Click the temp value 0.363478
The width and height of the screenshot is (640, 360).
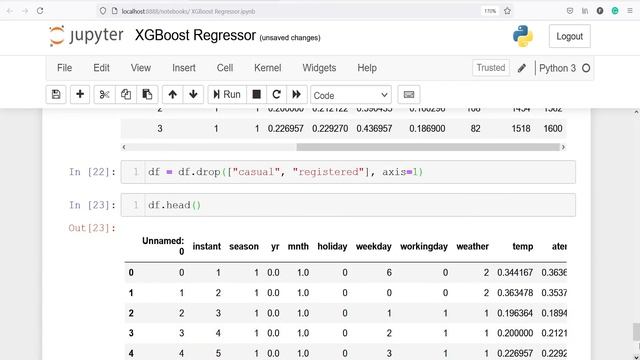pyautogui.click(x=515, y=293)
